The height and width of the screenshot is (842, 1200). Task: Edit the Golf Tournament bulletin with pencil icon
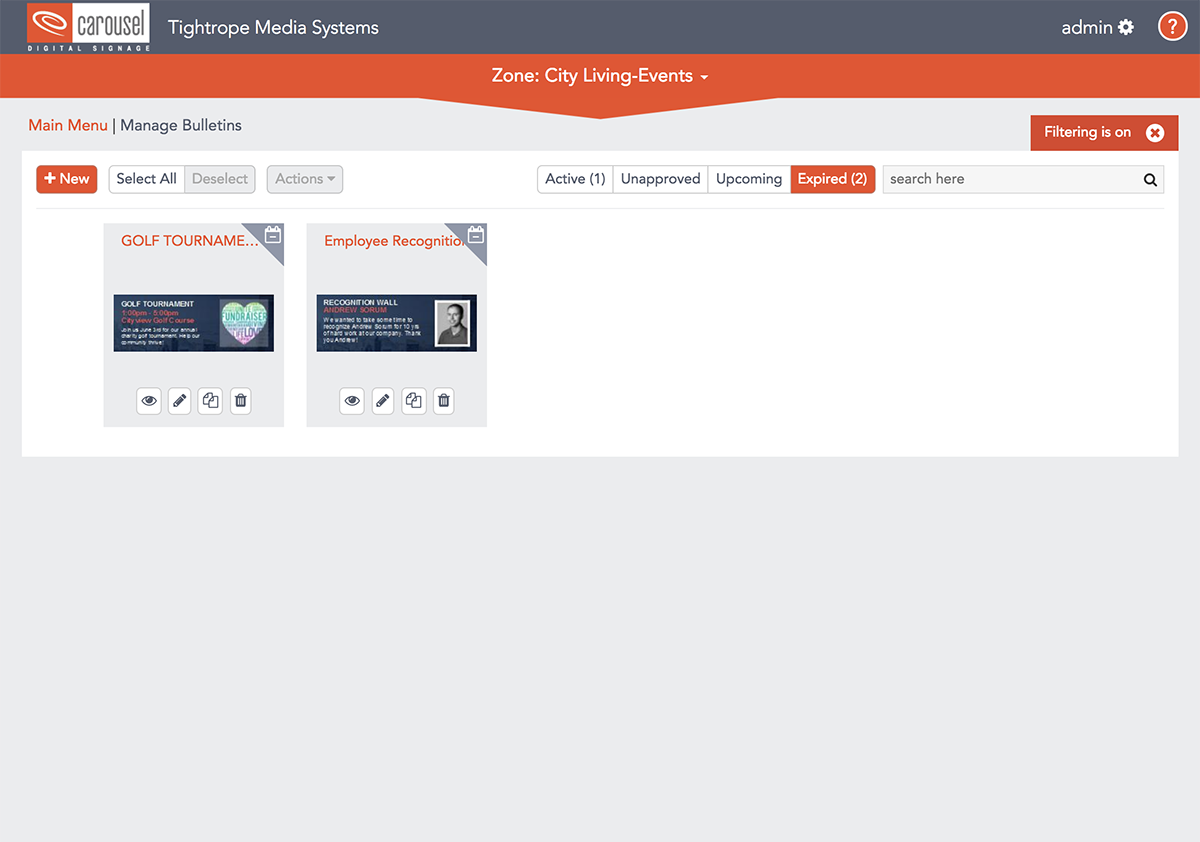pos(180,401)
